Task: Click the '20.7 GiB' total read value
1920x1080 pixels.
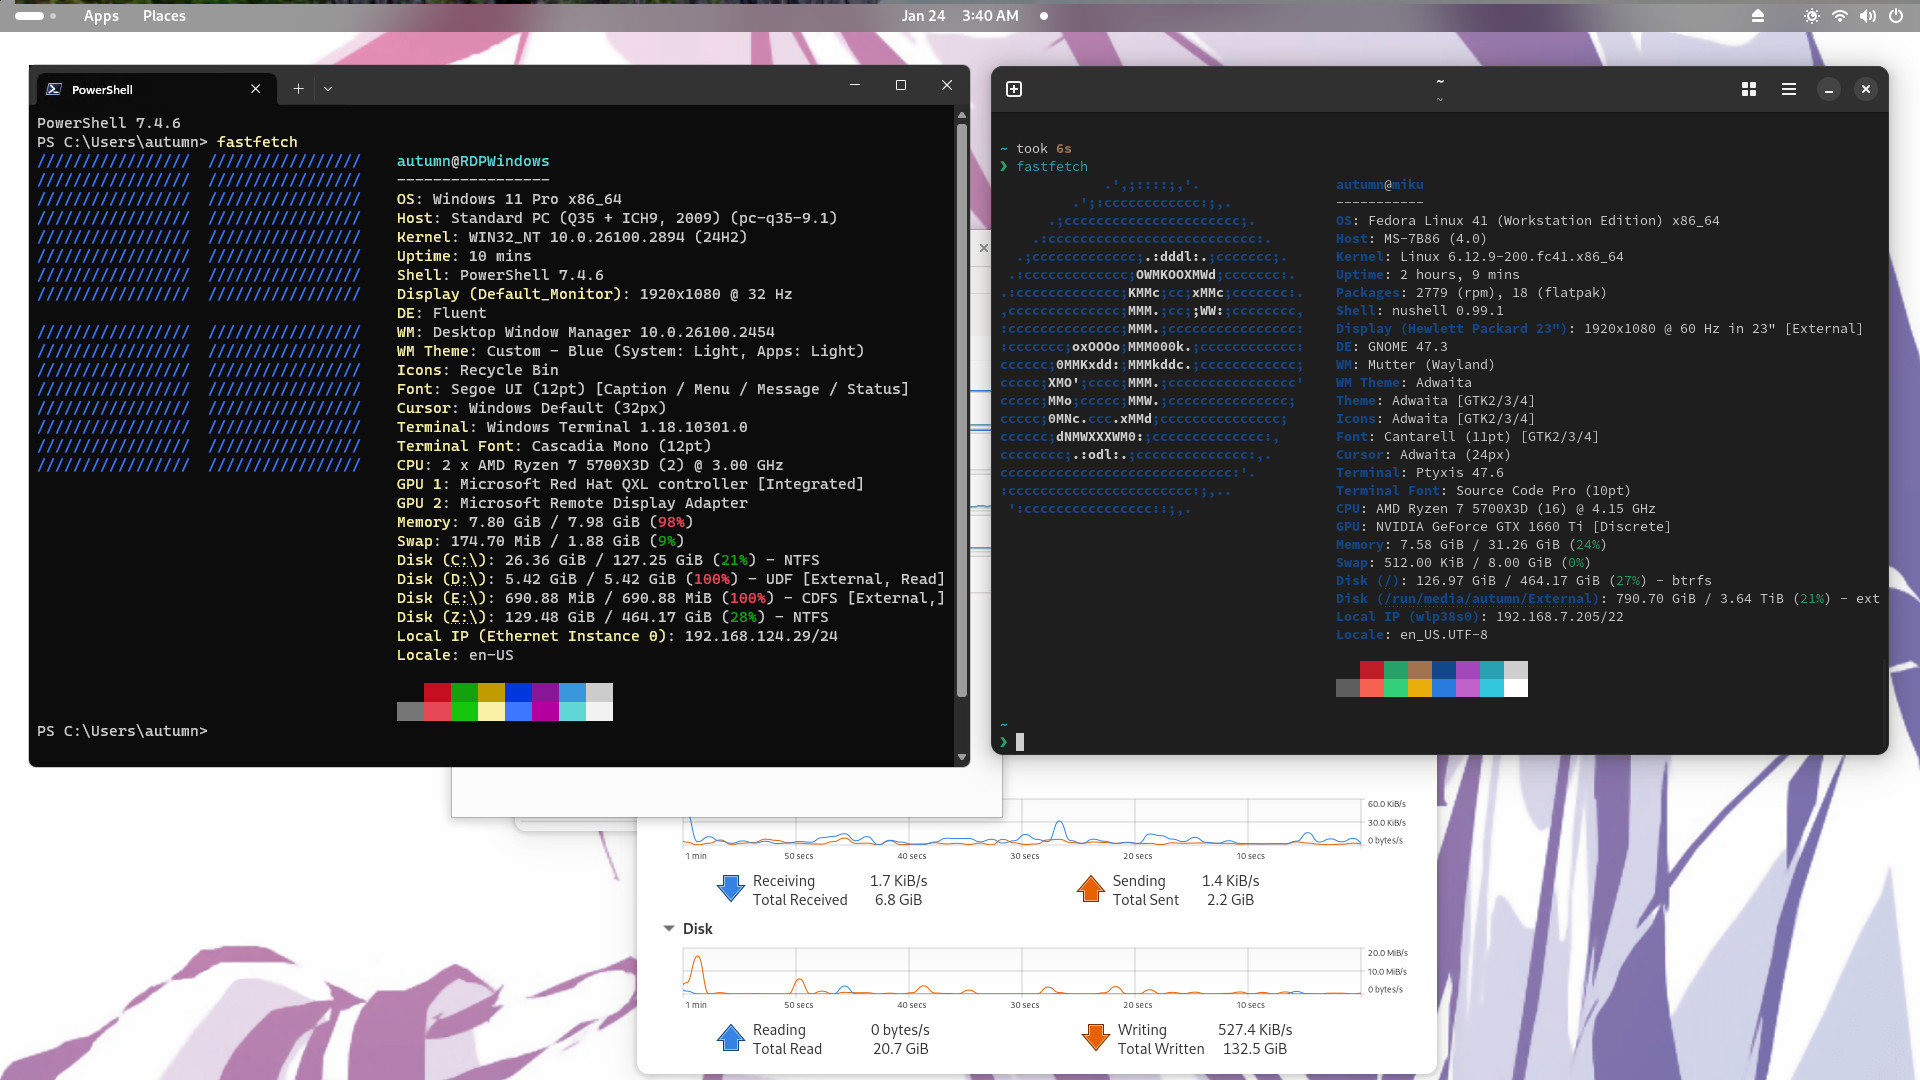Action: pos(901,1049)
